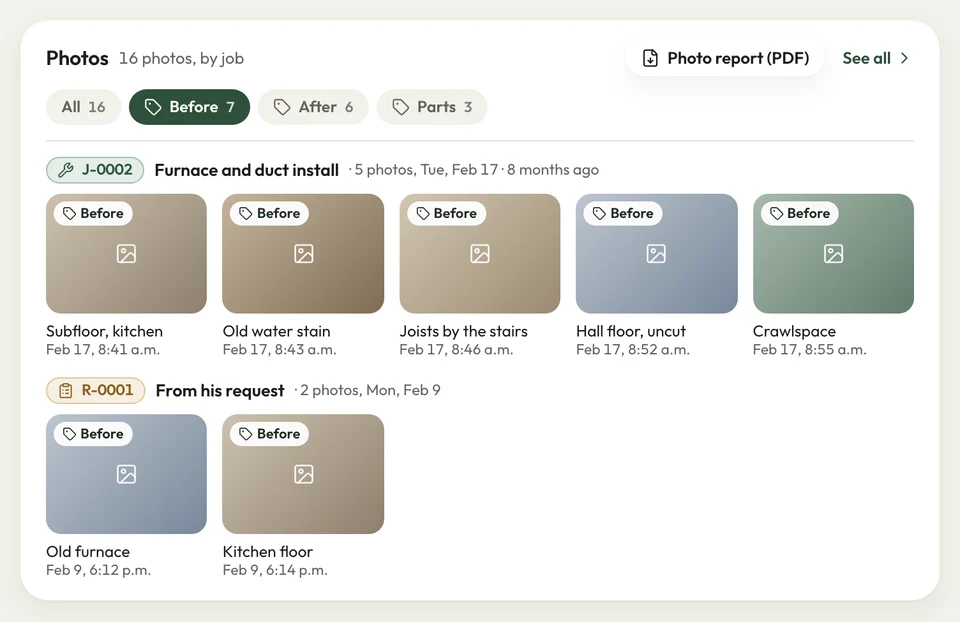View the Kitchen floor photo thumbnail
The image size is (960, 622).
(303, 474)
